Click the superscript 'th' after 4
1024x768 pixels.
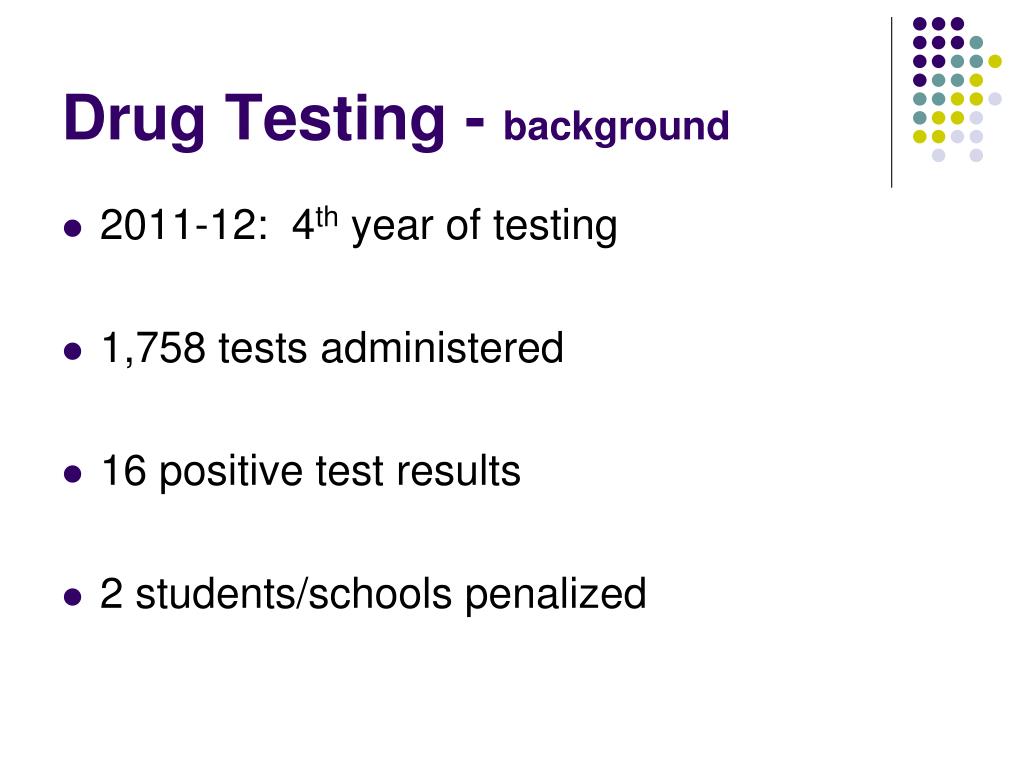(x=327, y=218)
